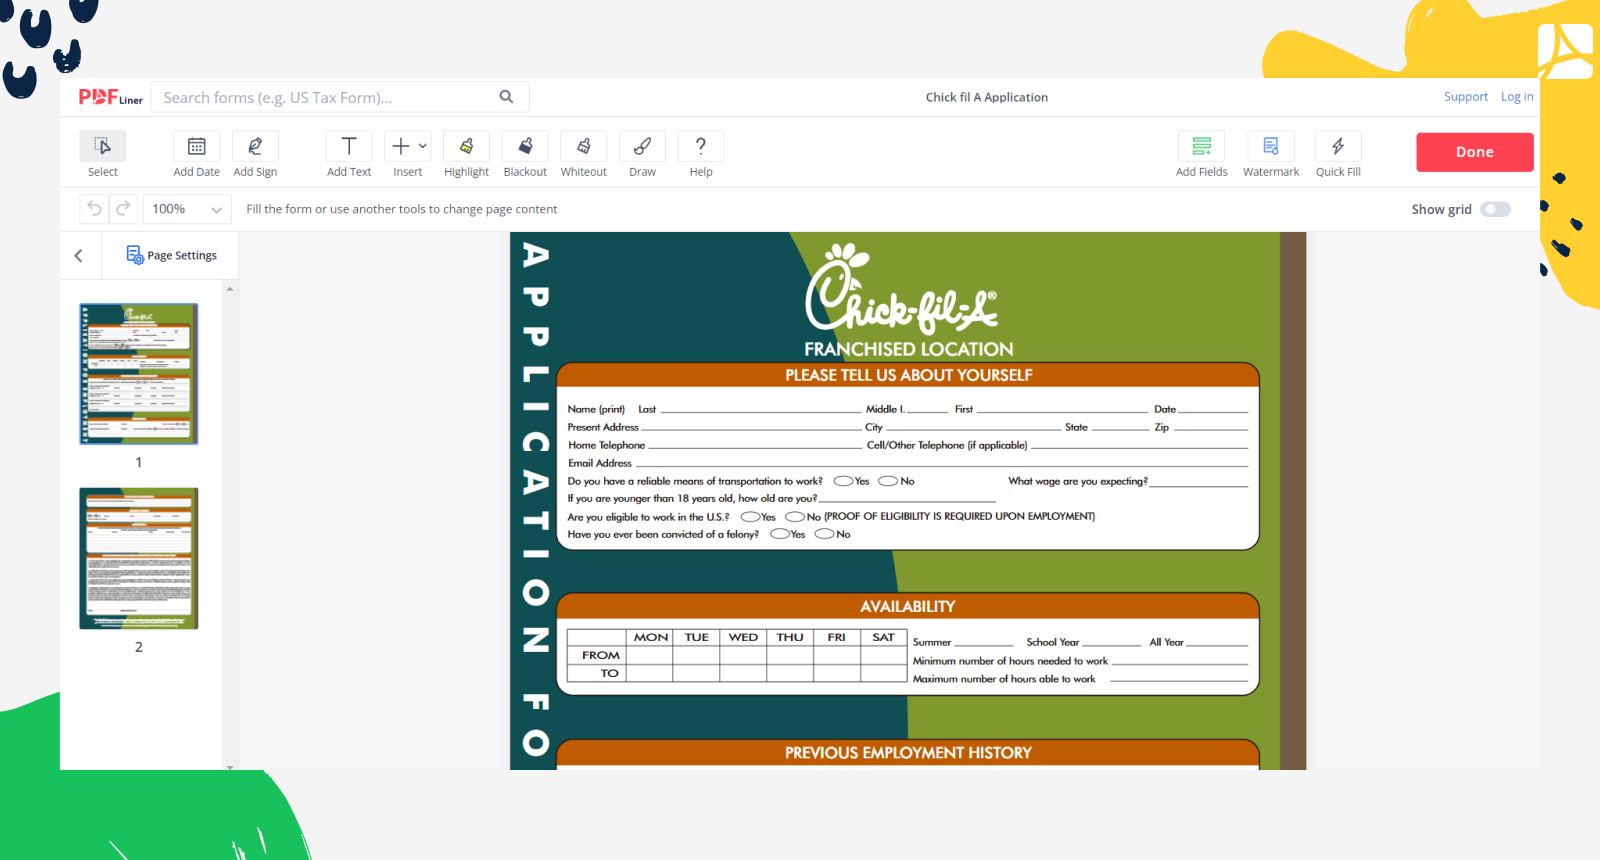This screenshot has height=860, width=1600.
Task: Click the search magnifier icon
Action: pos(506,97)
